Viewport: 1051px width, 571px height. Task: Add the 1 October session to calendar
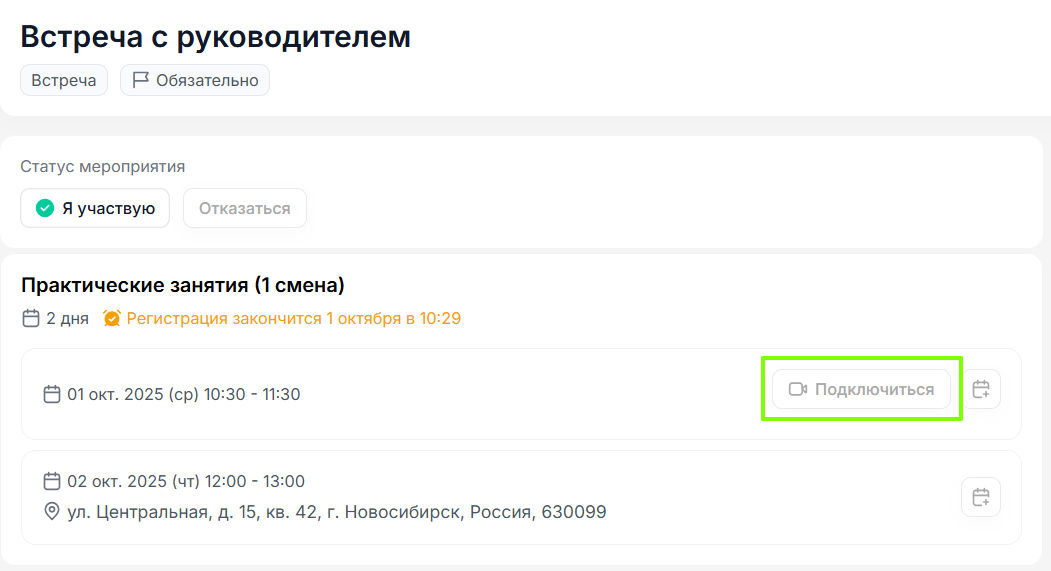click(x=981, y=389)
